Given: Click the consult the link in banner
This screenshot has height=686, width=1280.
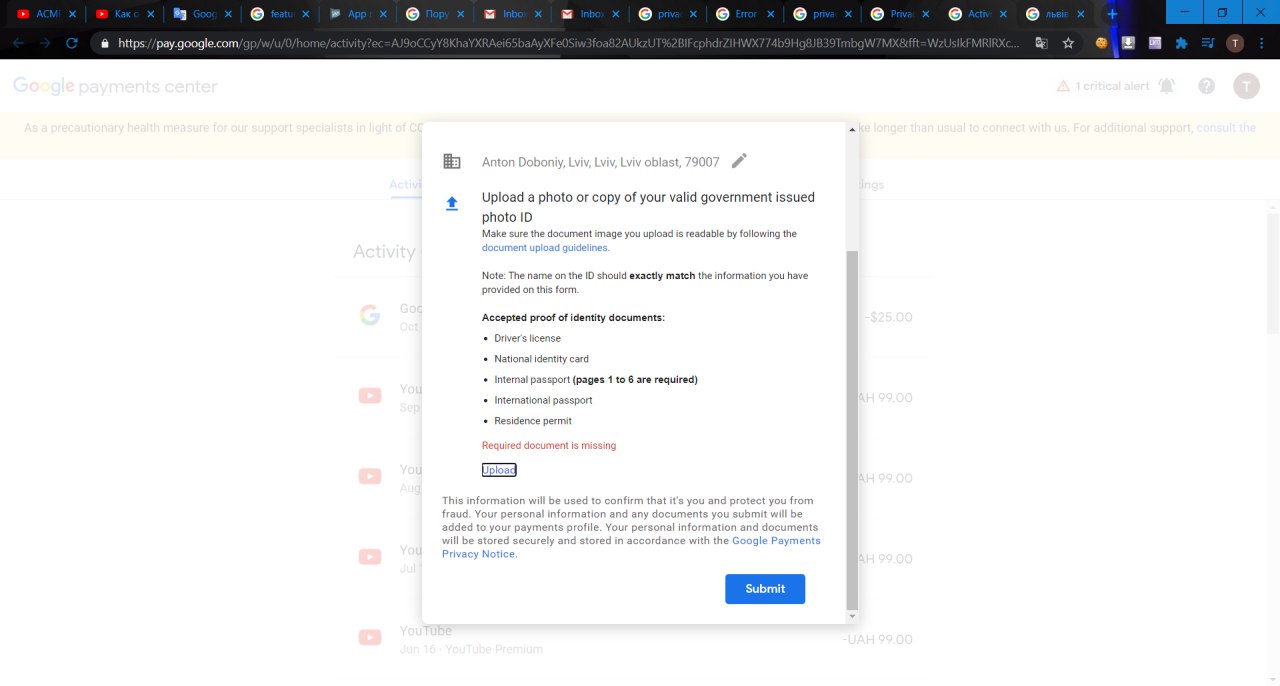Looking at the screenshot, I should 1226,128.
